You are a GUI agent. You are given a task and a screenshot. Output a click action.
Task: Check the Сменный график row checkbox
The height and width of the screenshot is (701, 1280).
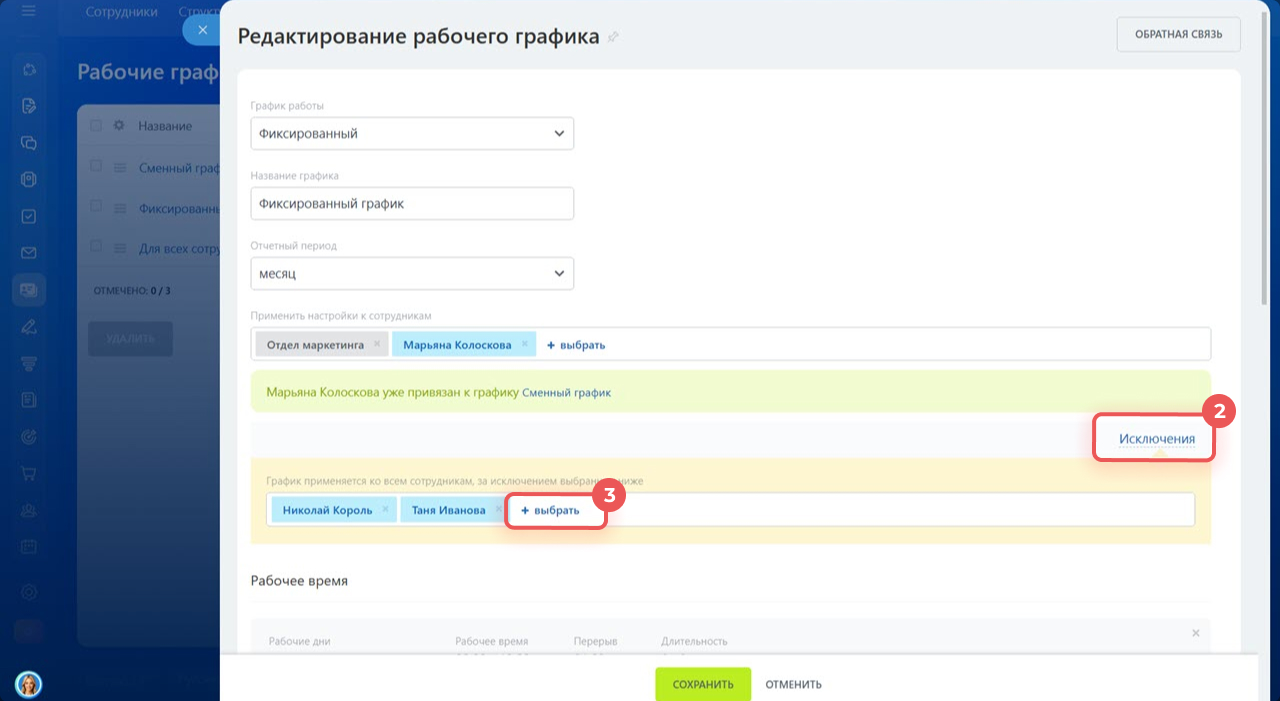tap(96, 168)
